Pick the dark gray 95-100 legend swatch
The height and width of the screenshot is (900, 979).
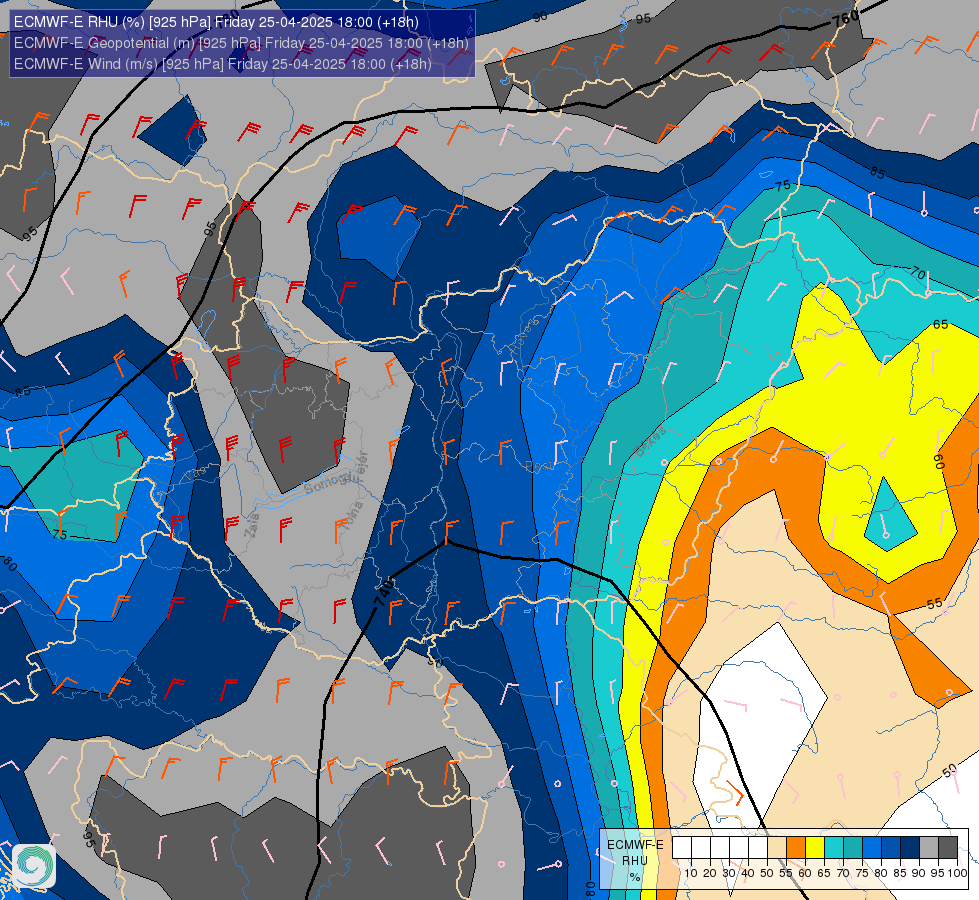pyautogui.click(x=948, y=848)
